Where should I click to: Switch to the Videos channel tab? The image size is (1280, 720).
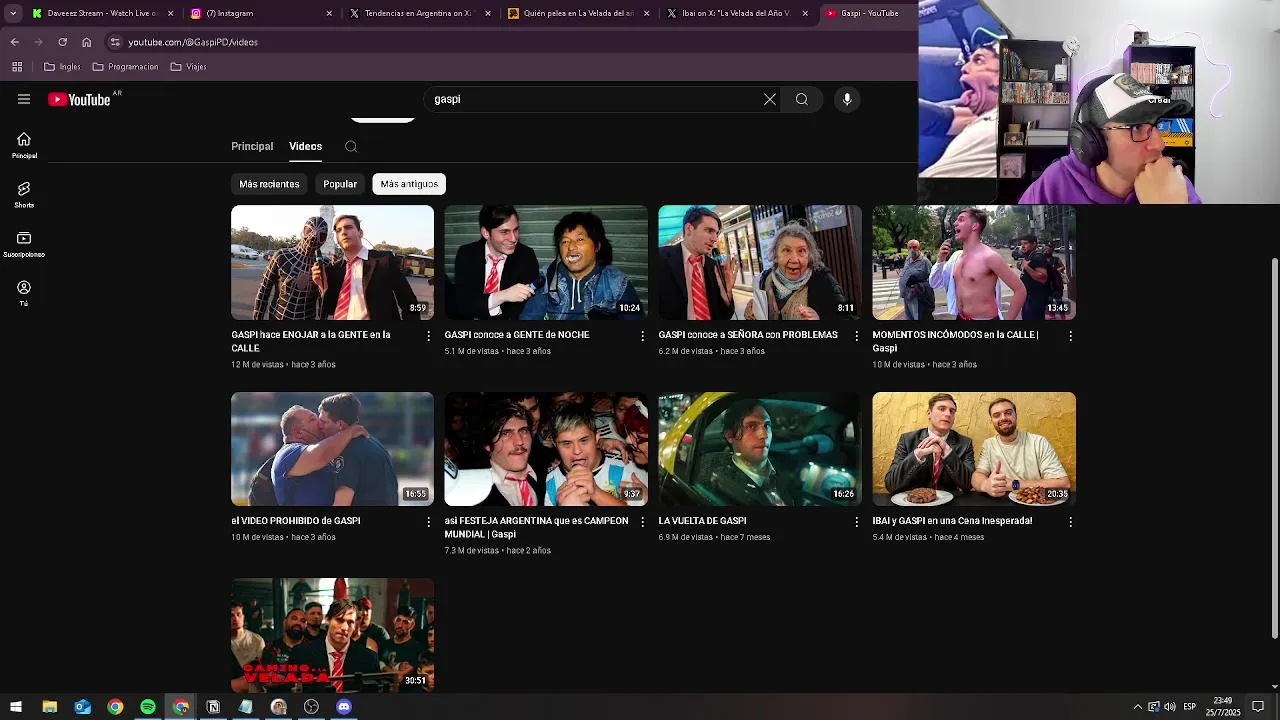pos(306,146)
